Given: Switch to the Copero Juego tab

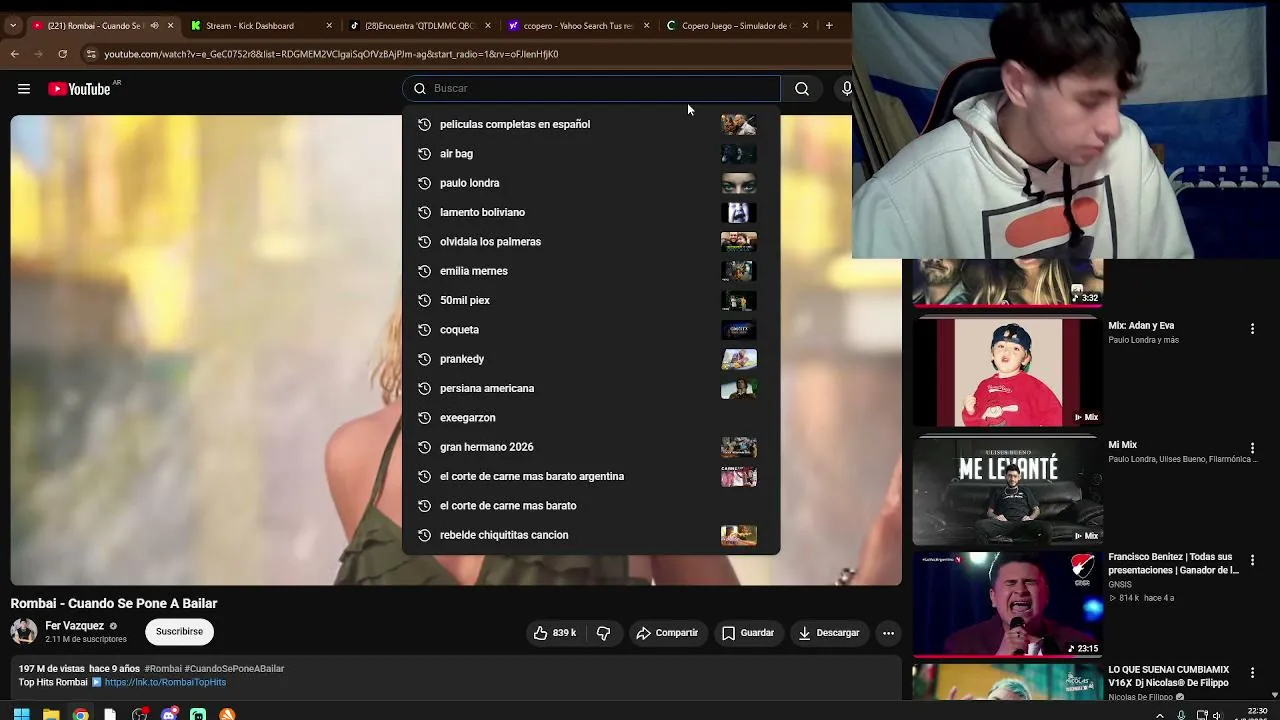Looking at the screenshot, I should pos(737,26).
